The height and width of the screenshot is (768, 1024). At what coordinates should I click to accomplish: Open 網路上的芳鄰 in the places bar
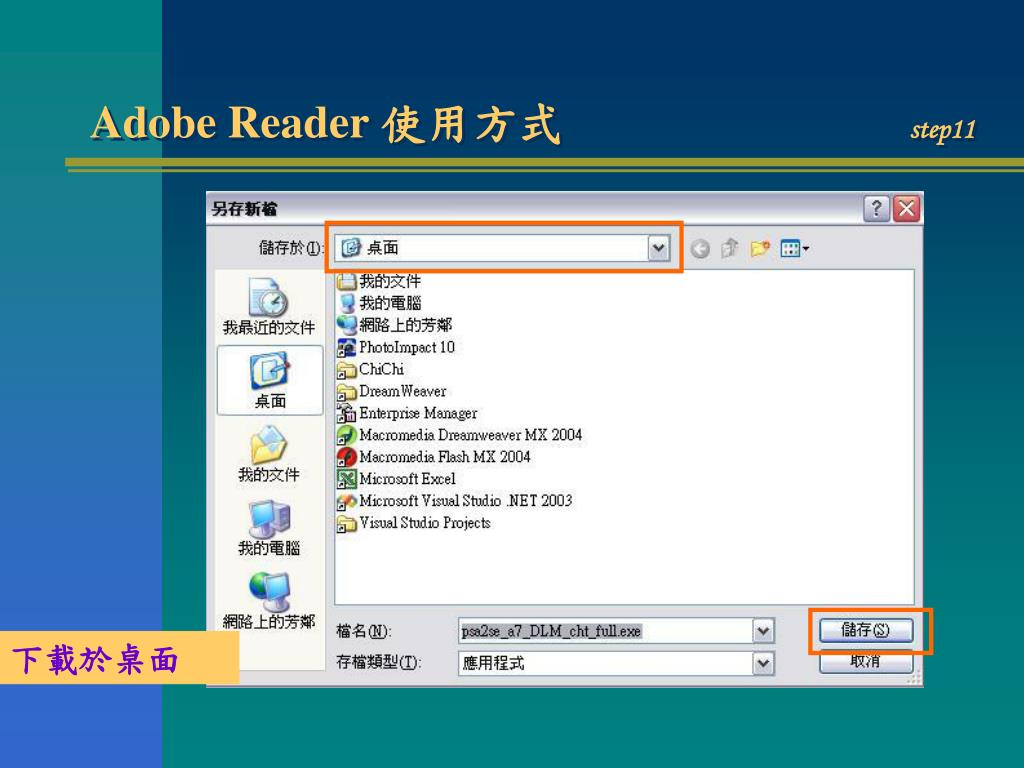(268, 601)
